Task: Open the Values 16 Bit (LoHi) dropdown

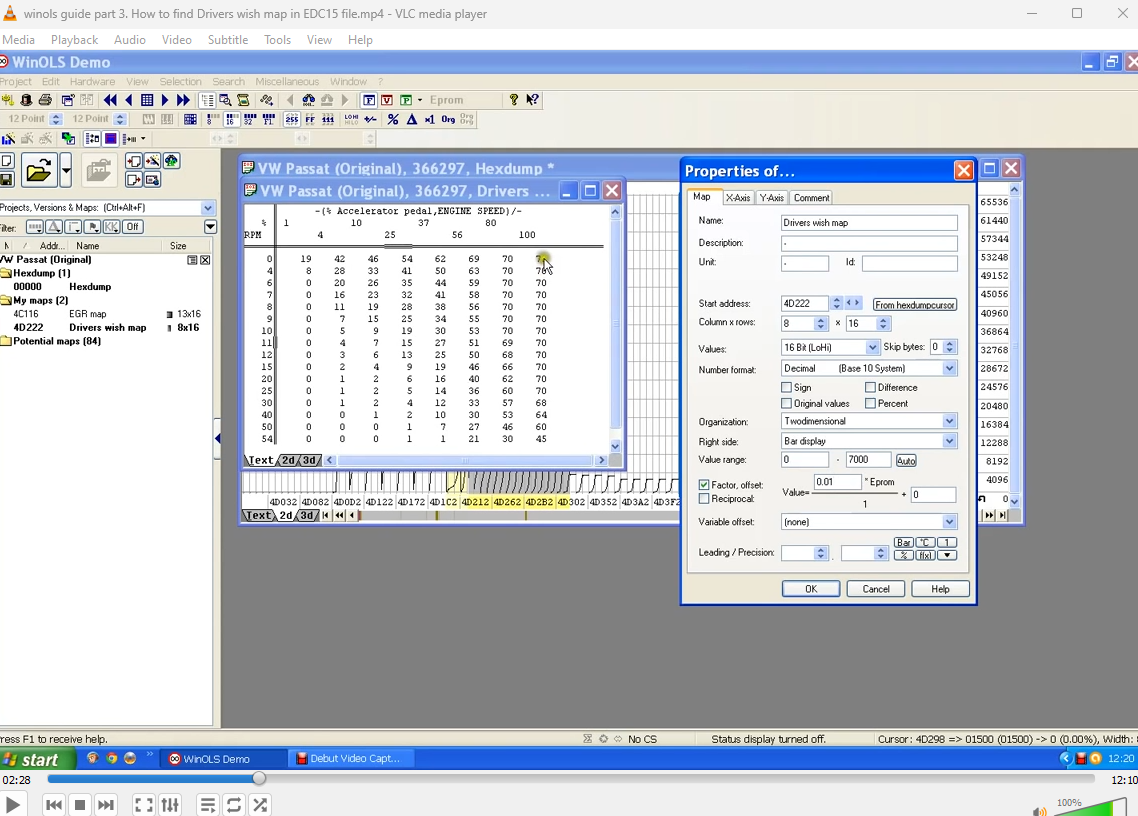Action: click(872, 348)
